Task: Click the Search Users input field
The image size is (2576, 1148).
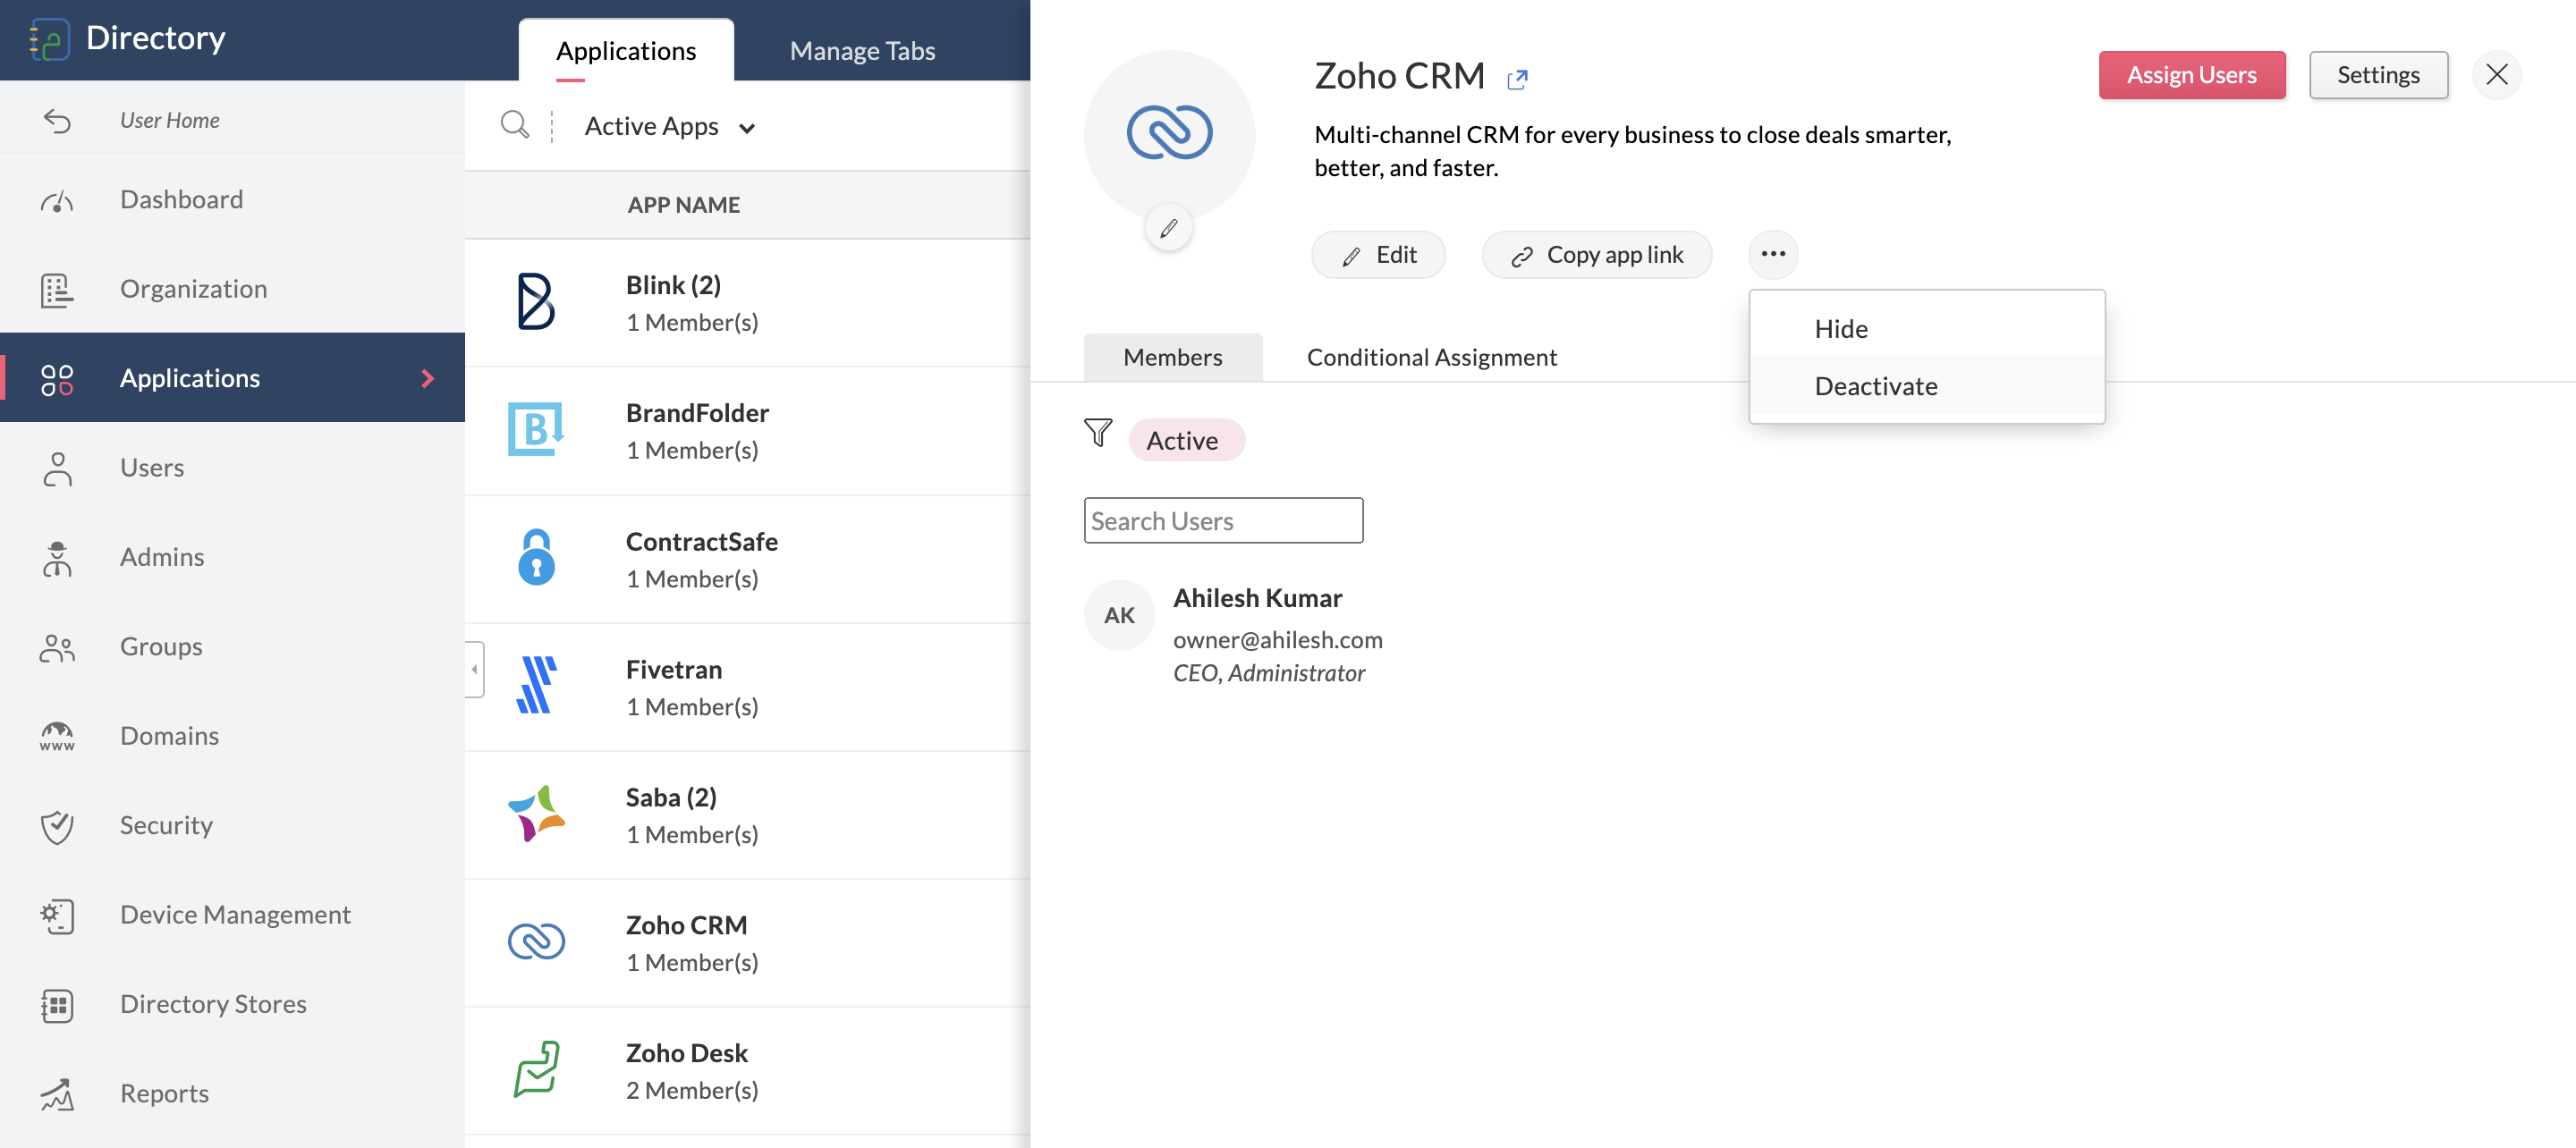Action: (x=1222, y=520)
